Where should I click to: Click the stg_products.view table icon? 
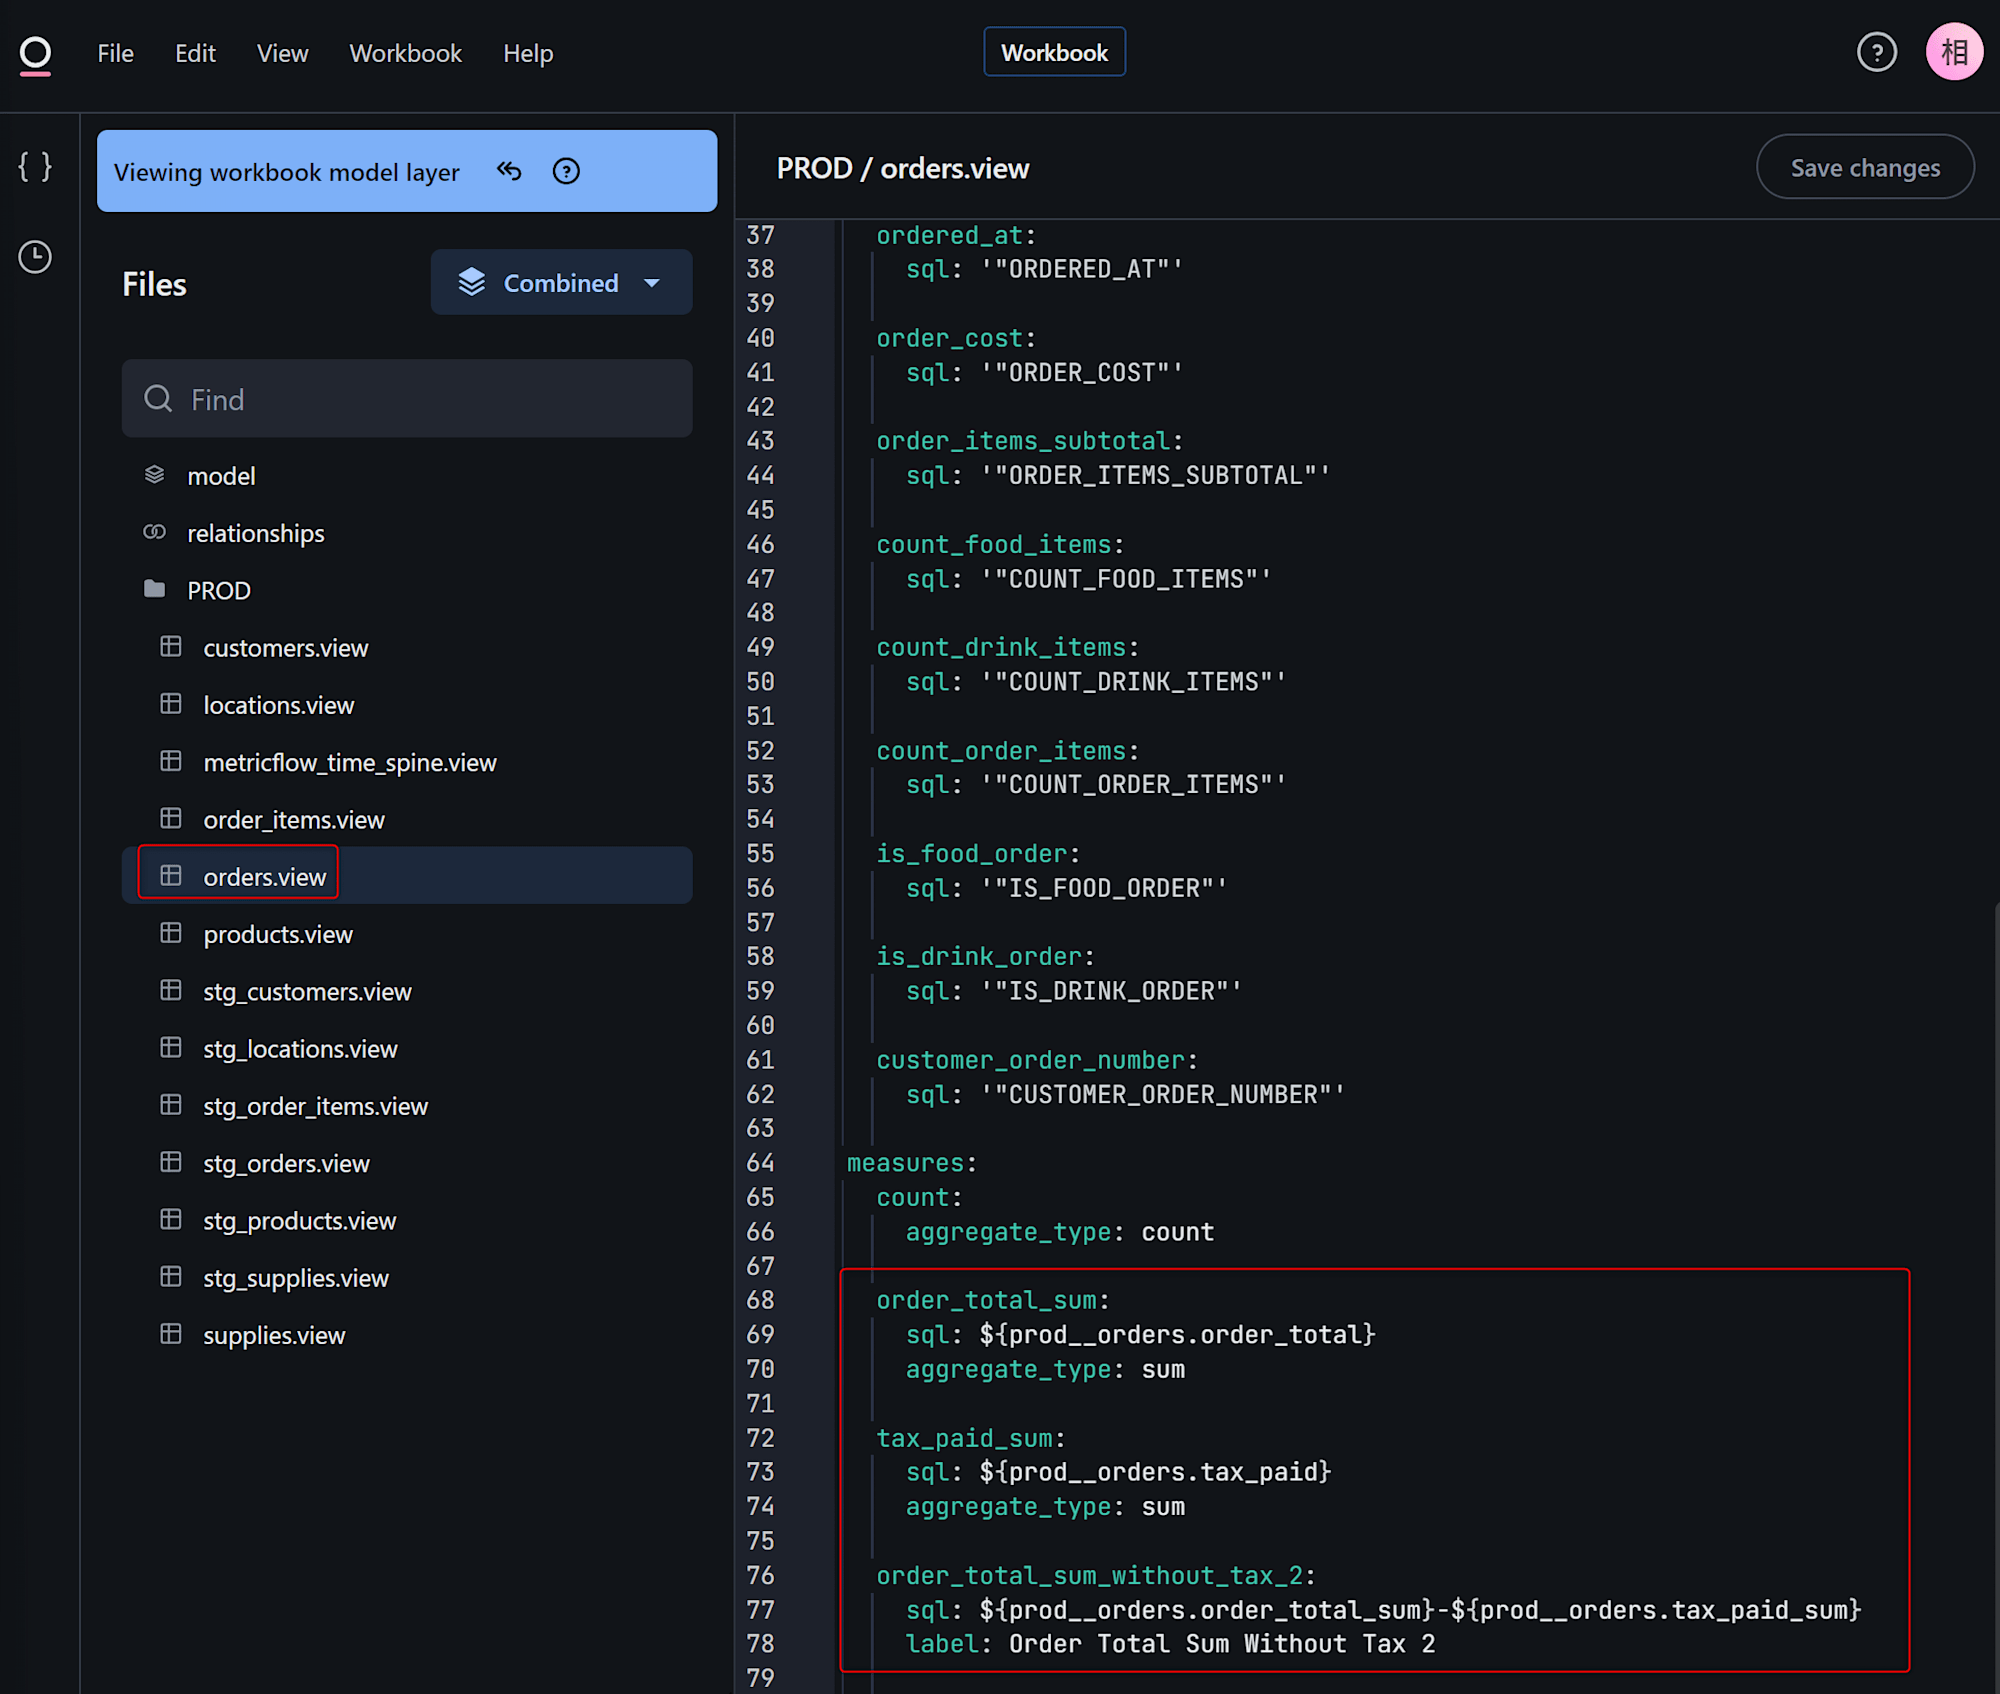point(171,1220)
